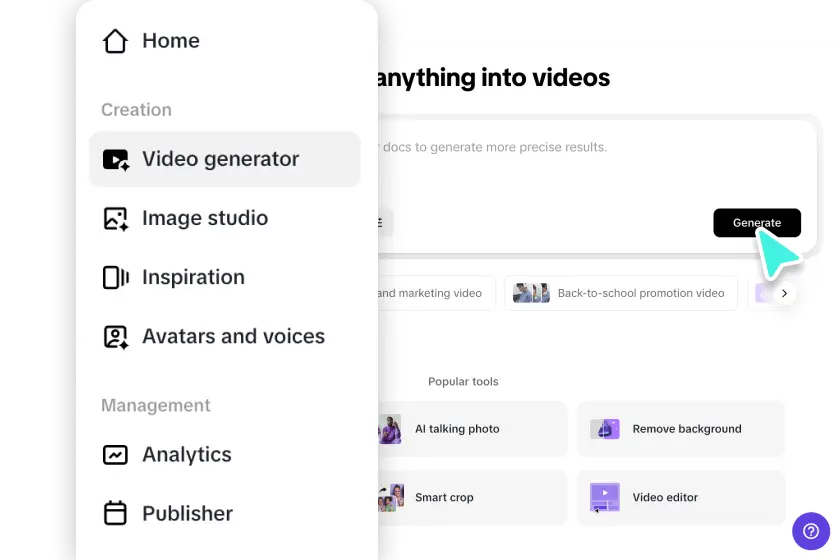The image size is (840, 560).
Task: Show more suggestions with the right chevron
Action: tap(784, 294)
